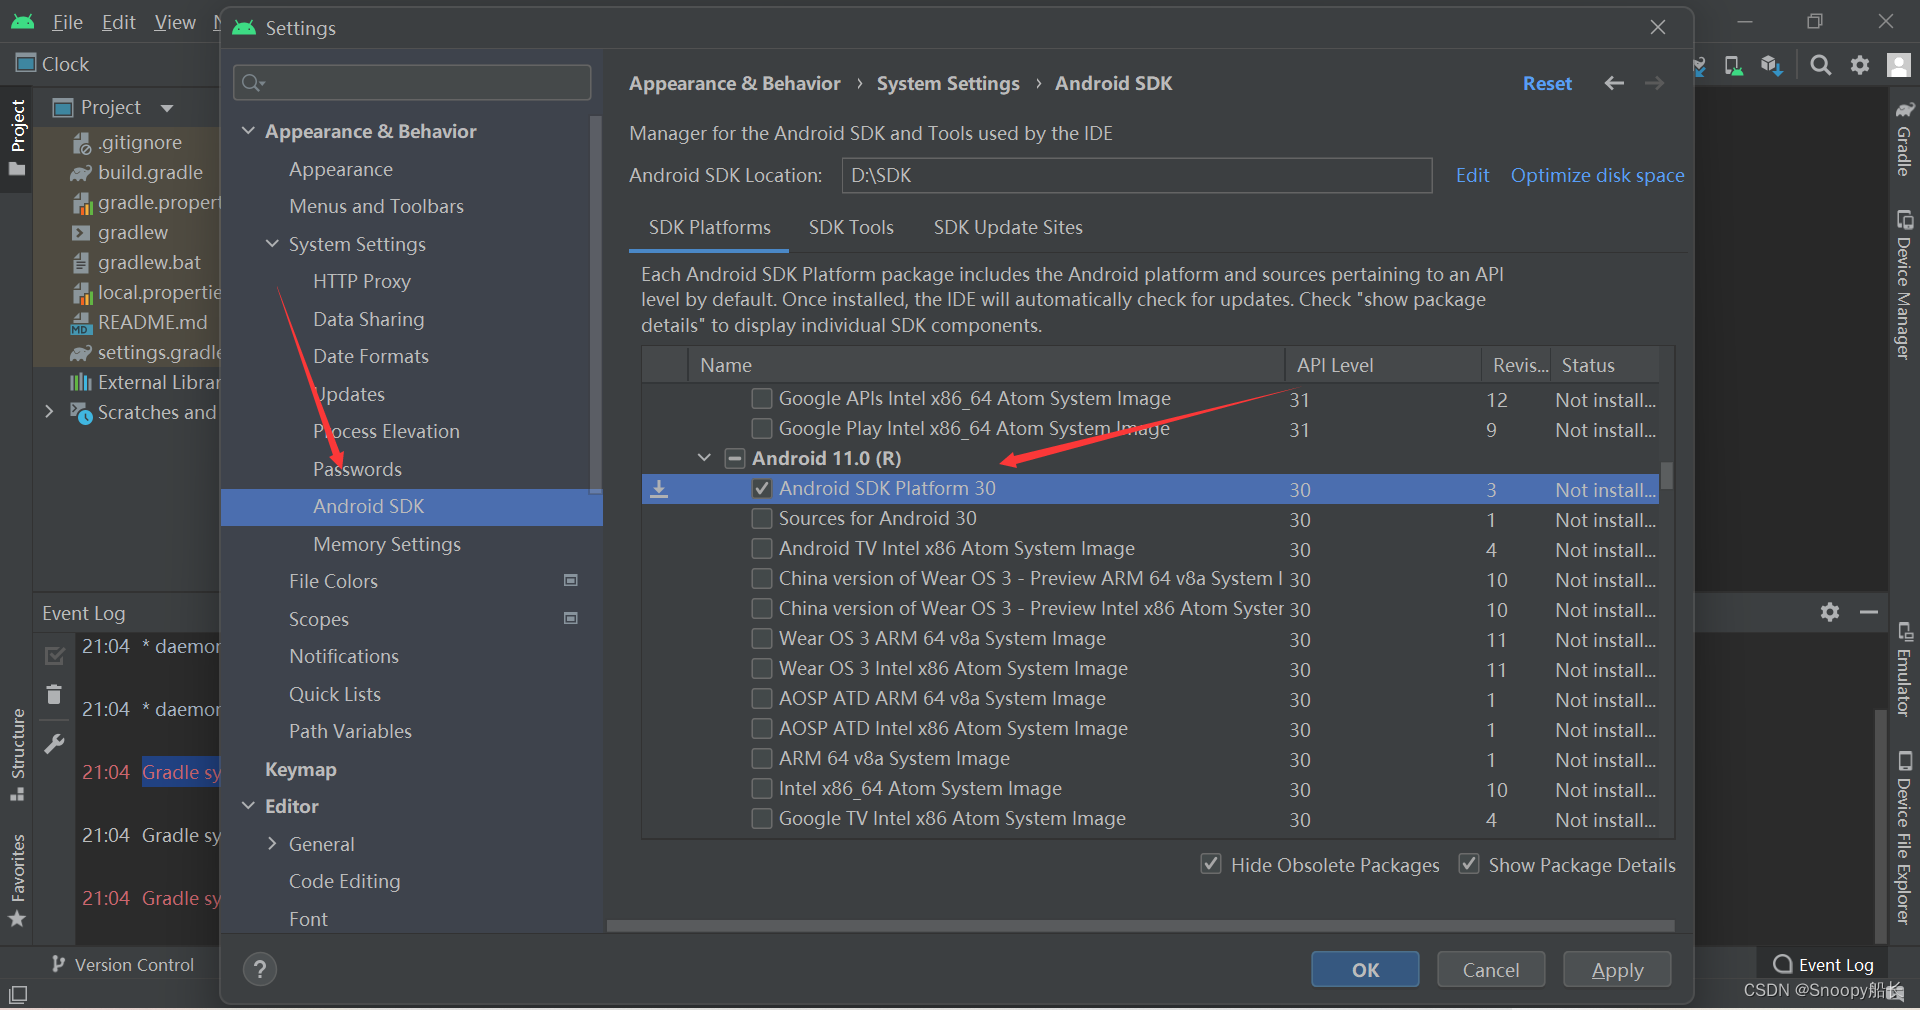This screenshot has height=1010, width=1920.
Task: Click the forward arrow in Settings header
Action: point(1655,84)
